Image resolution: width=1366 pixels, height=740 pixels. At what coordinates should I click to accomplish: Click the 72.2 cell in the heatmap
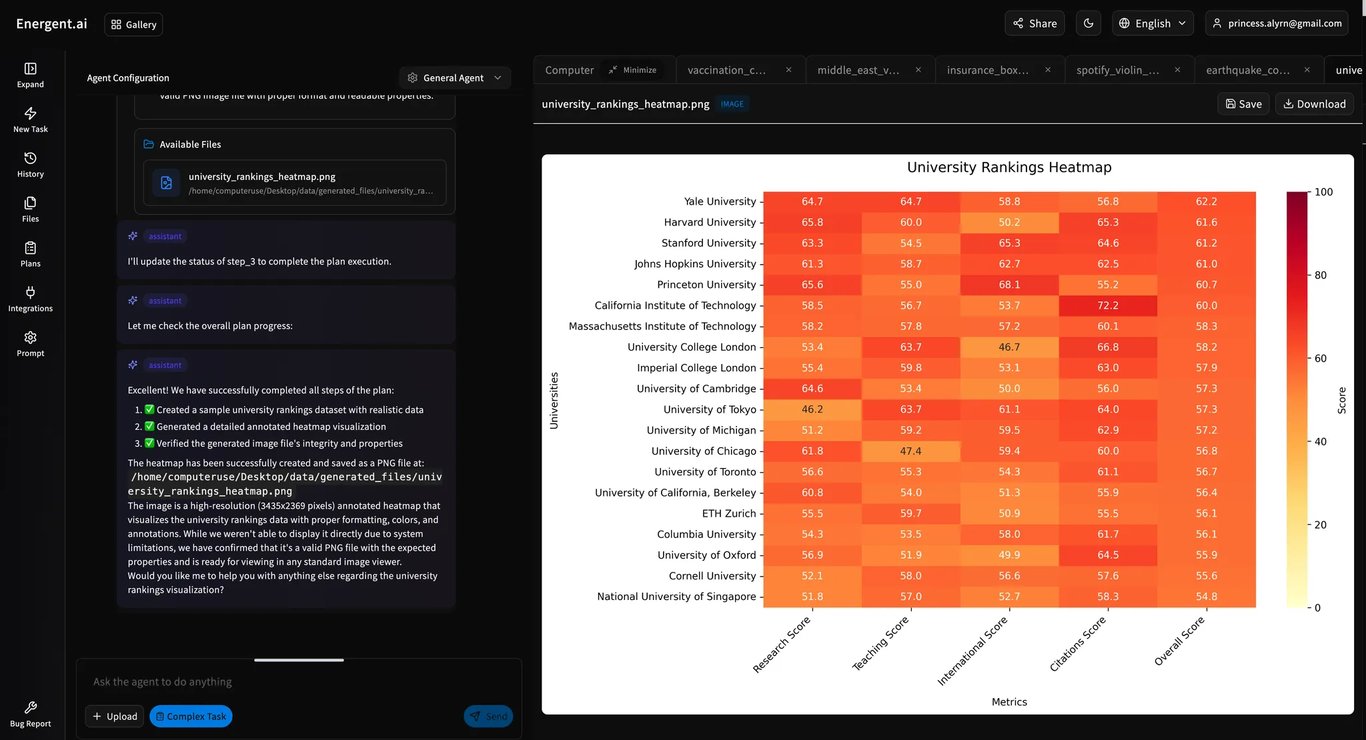click(1108, 306)
